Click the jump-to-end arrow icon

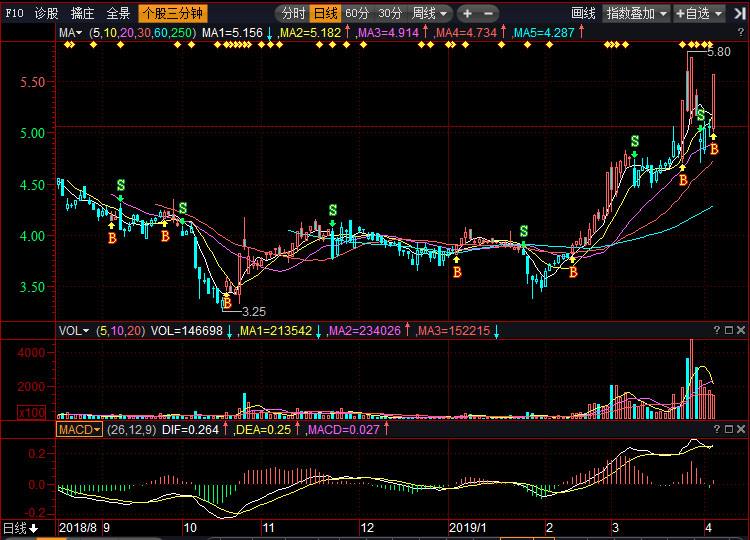(739, 14)
